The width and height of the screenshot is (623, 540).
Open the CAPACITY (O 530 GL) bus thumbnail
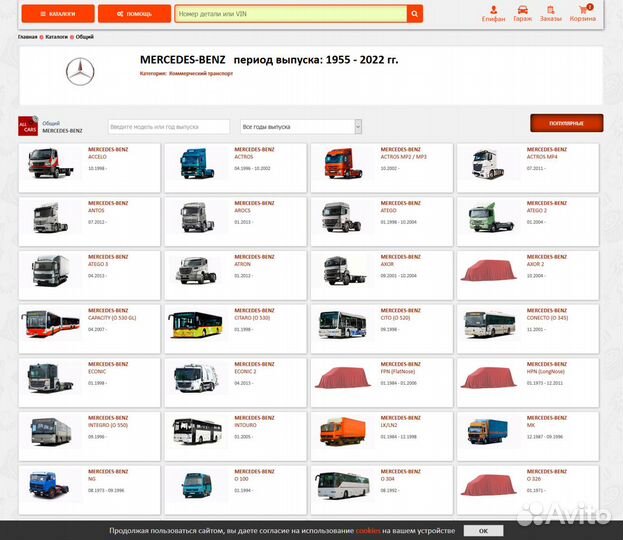click(50, 324)
